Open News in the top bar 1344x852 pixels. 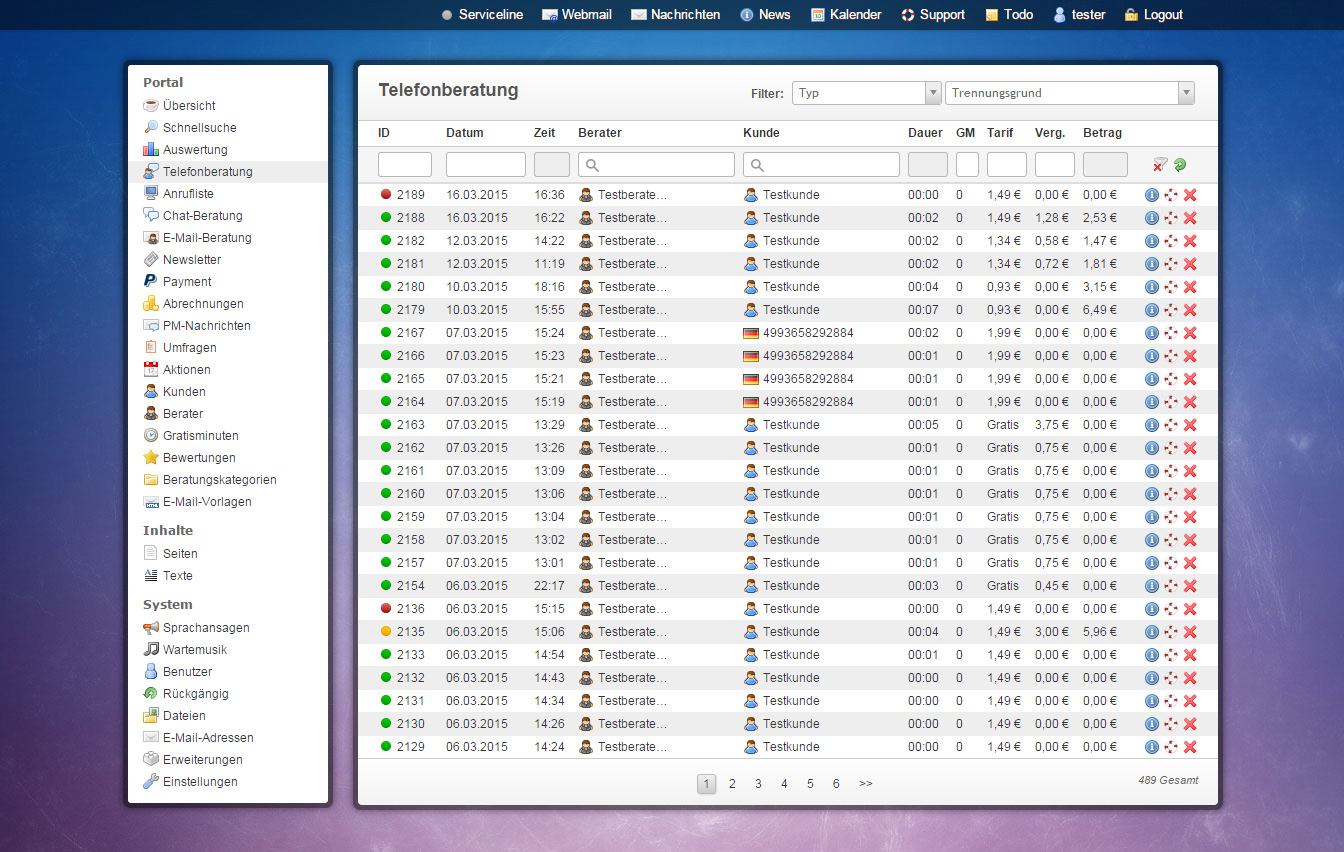tap(765, 15)
